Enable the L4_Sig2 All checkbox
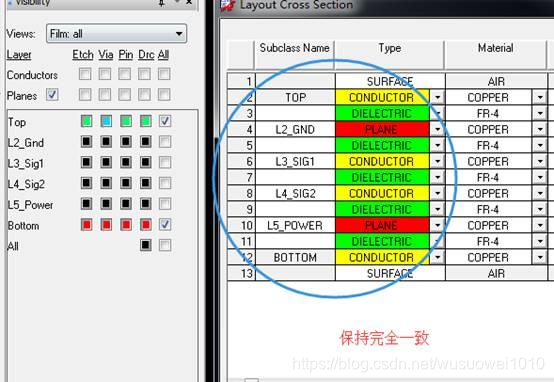The width and height of the screenshot is (554, 382). pyautogui.click(x=165, y=183)
